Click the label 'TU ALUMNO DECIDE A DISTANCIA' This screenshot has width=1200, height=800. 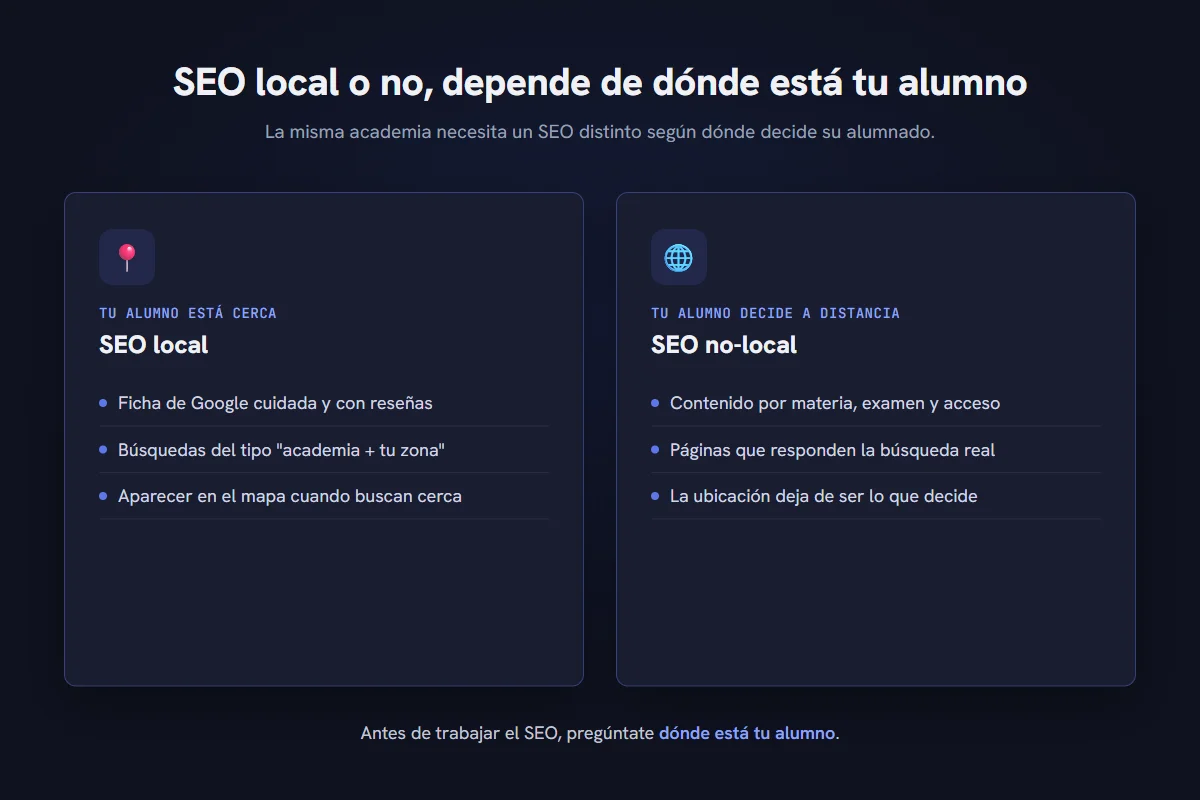(775, 313)
